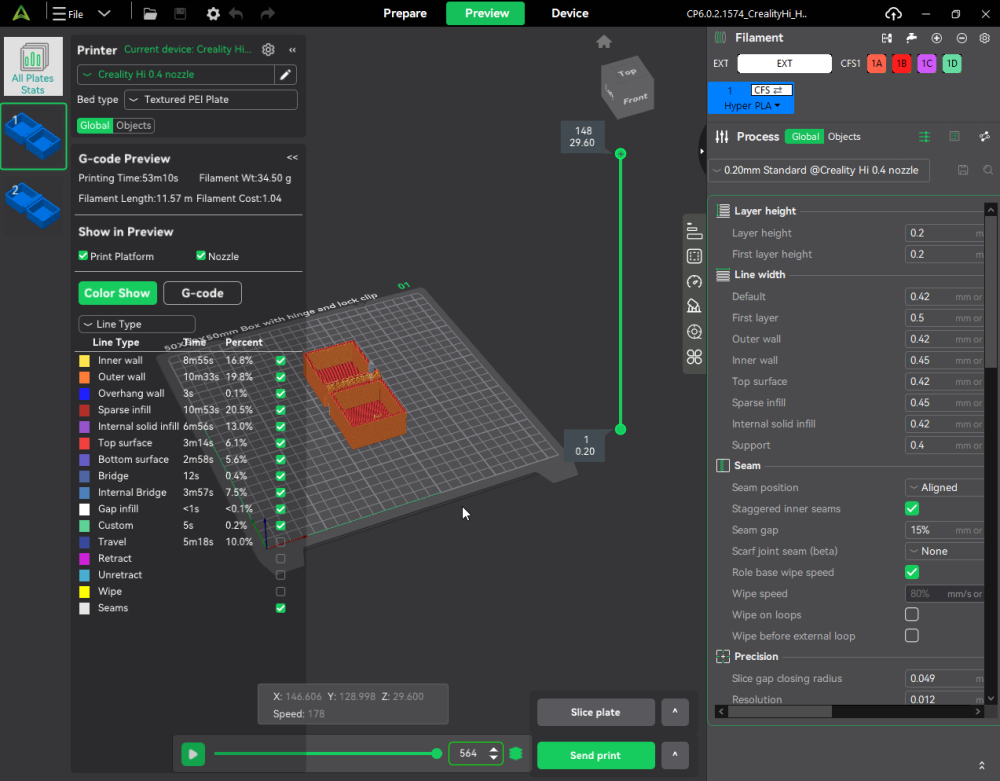Click the orientation view cube
The width and height of the screenshot is (1000, 781).
click(627, 87)
